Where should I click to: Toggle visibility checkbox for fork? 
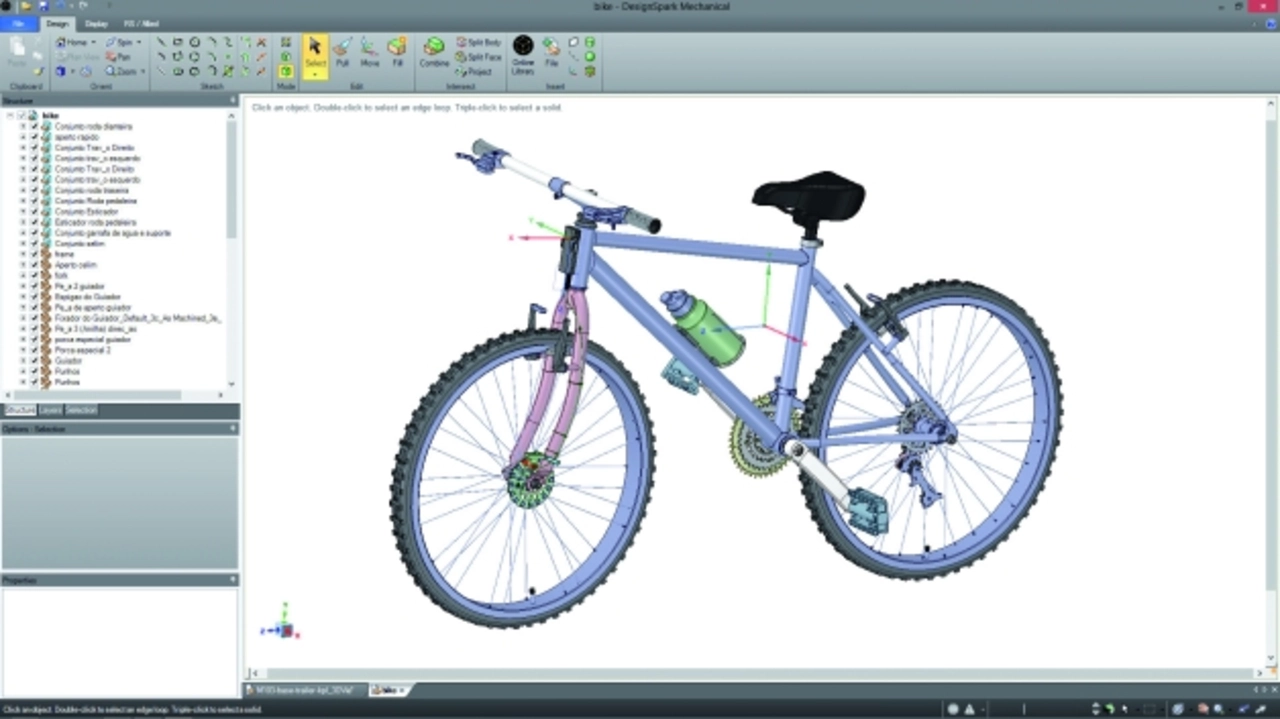pos(34,275)
